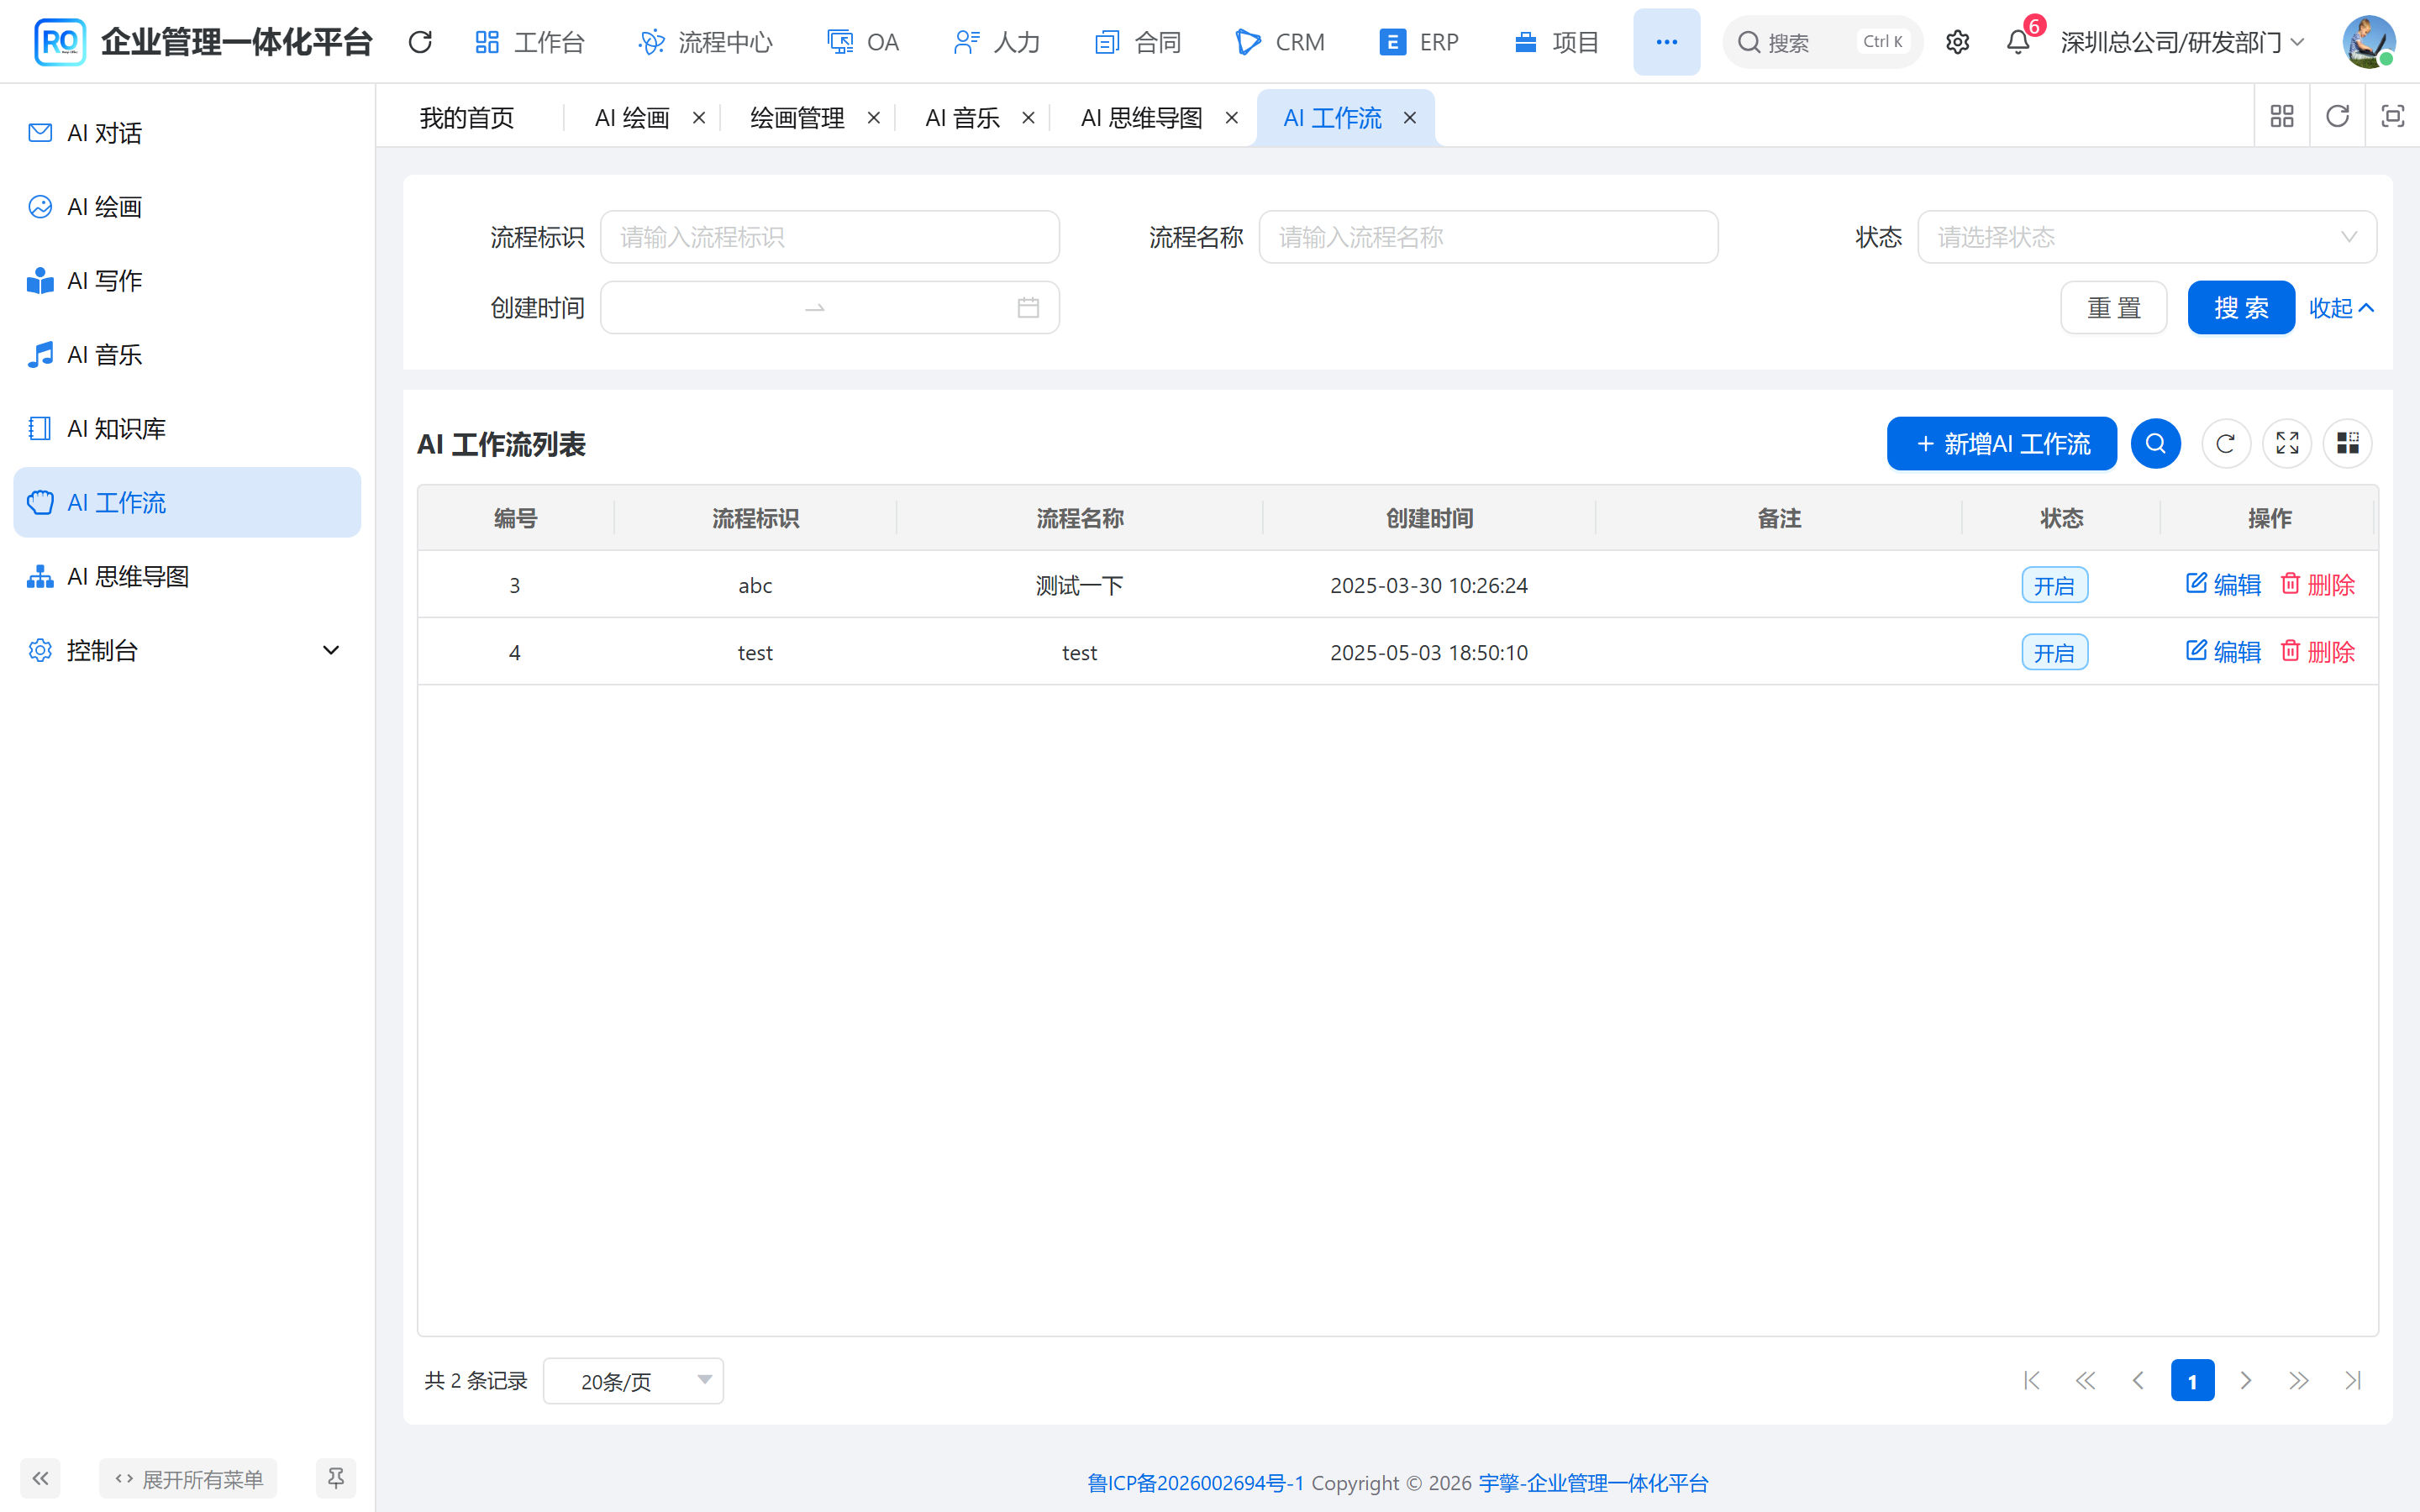Select AI 写作 in the sidebar
This screenshot has height=1512, width=2420.
coord(187,281)
